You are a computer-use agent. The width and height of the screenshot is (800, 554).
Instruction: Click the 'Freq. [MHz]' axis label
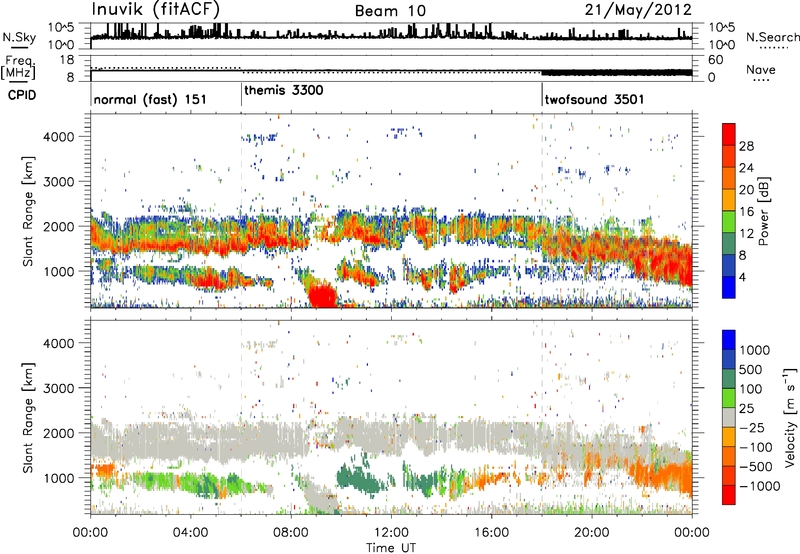pyautogui.click(x=18, y=68)
